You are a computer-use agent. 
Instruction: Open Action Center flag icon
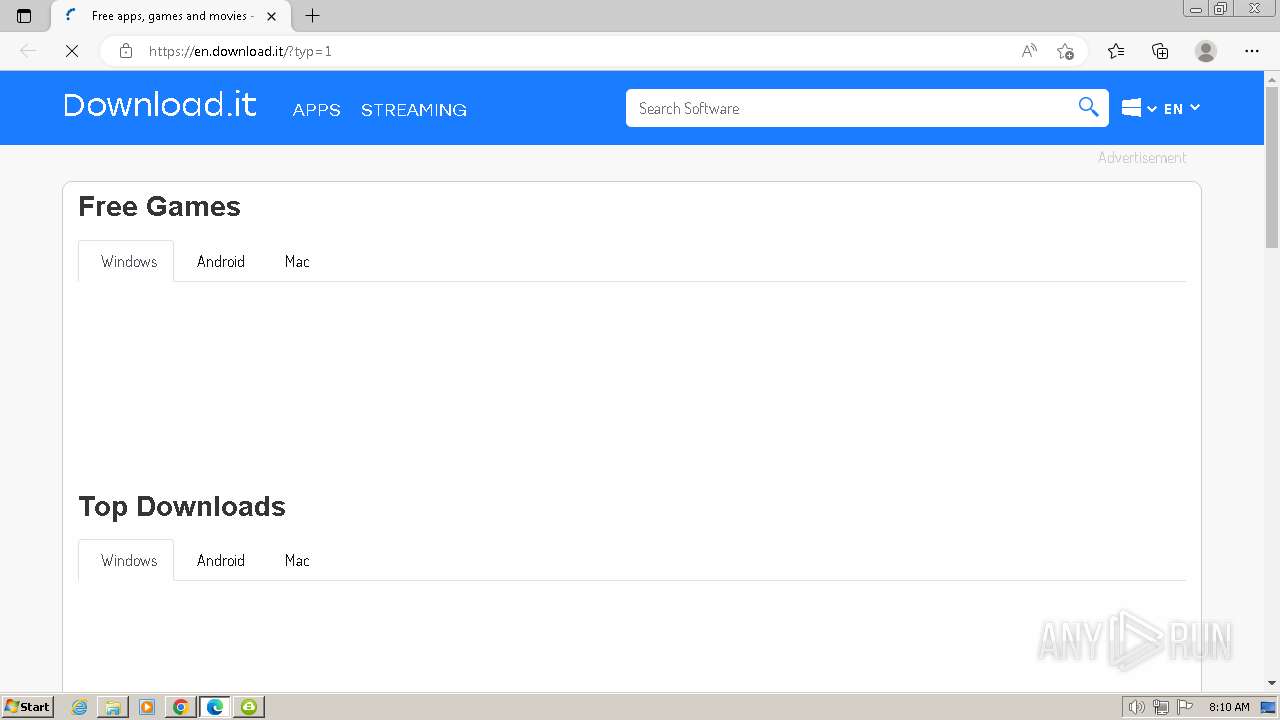[1185, 707]
